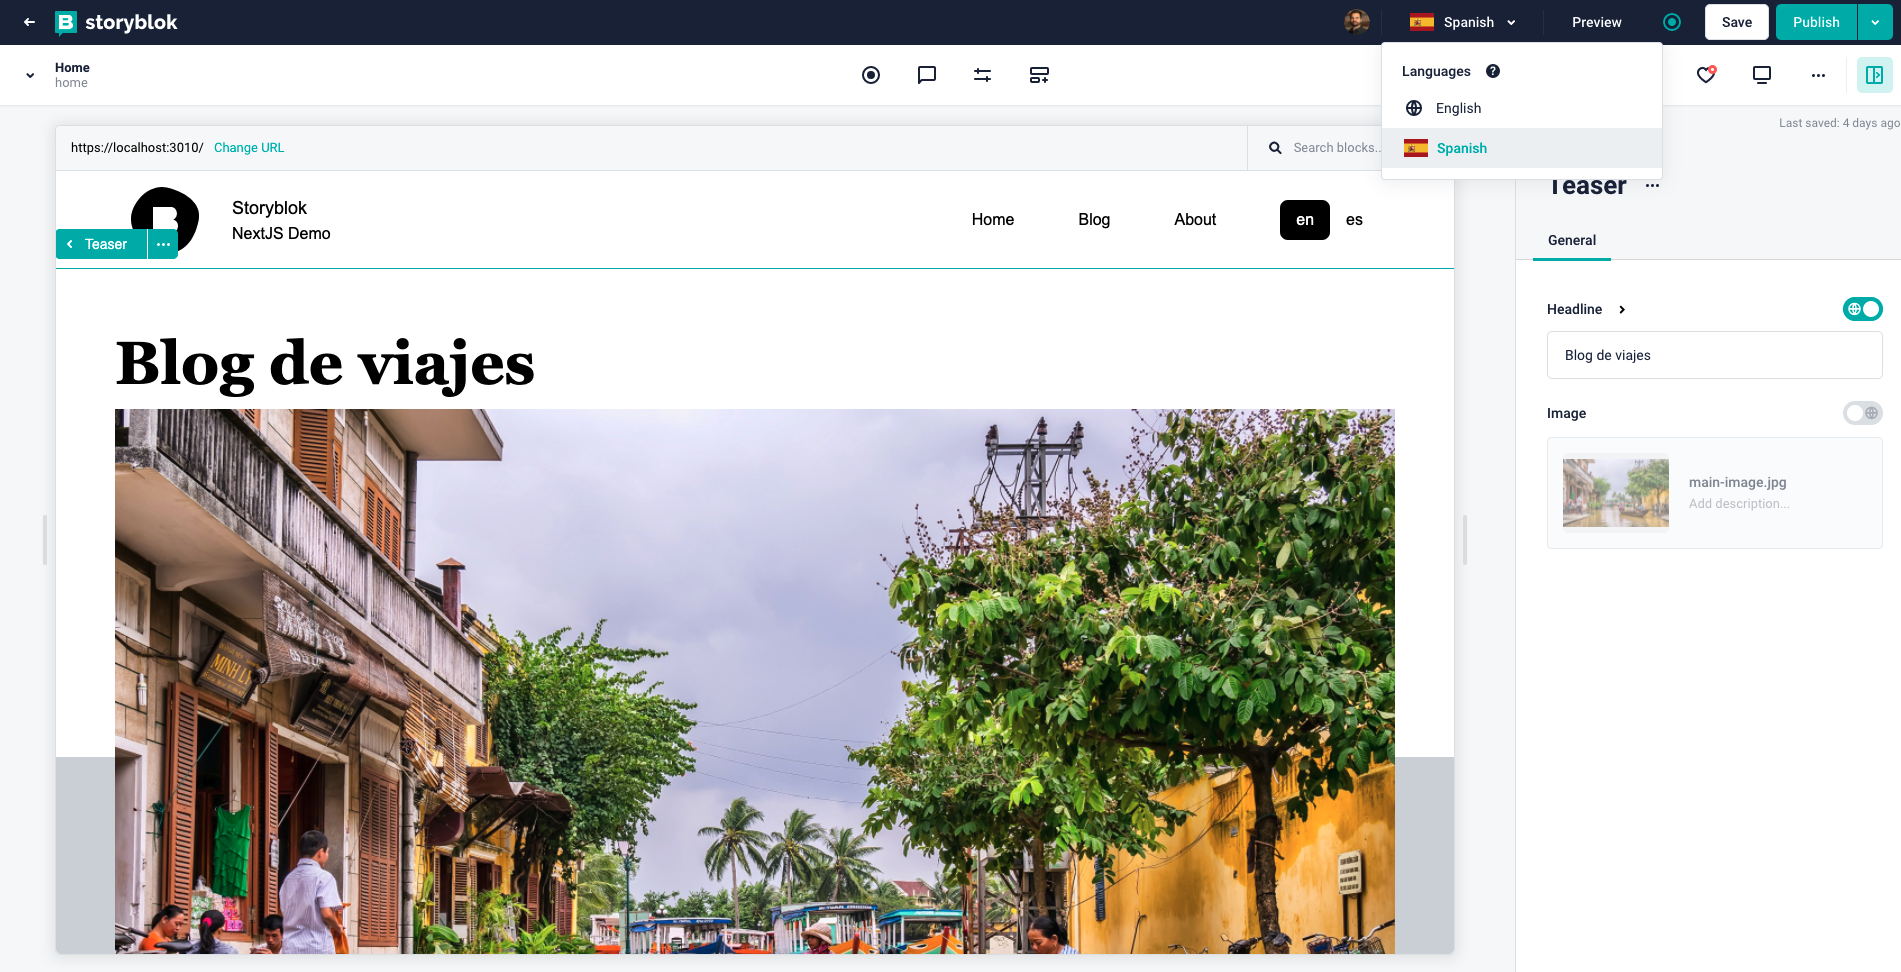Click the main-image.jpg filename
Screen dimensions: 1901x972
pyautogui.click(x=1738, y=482)
